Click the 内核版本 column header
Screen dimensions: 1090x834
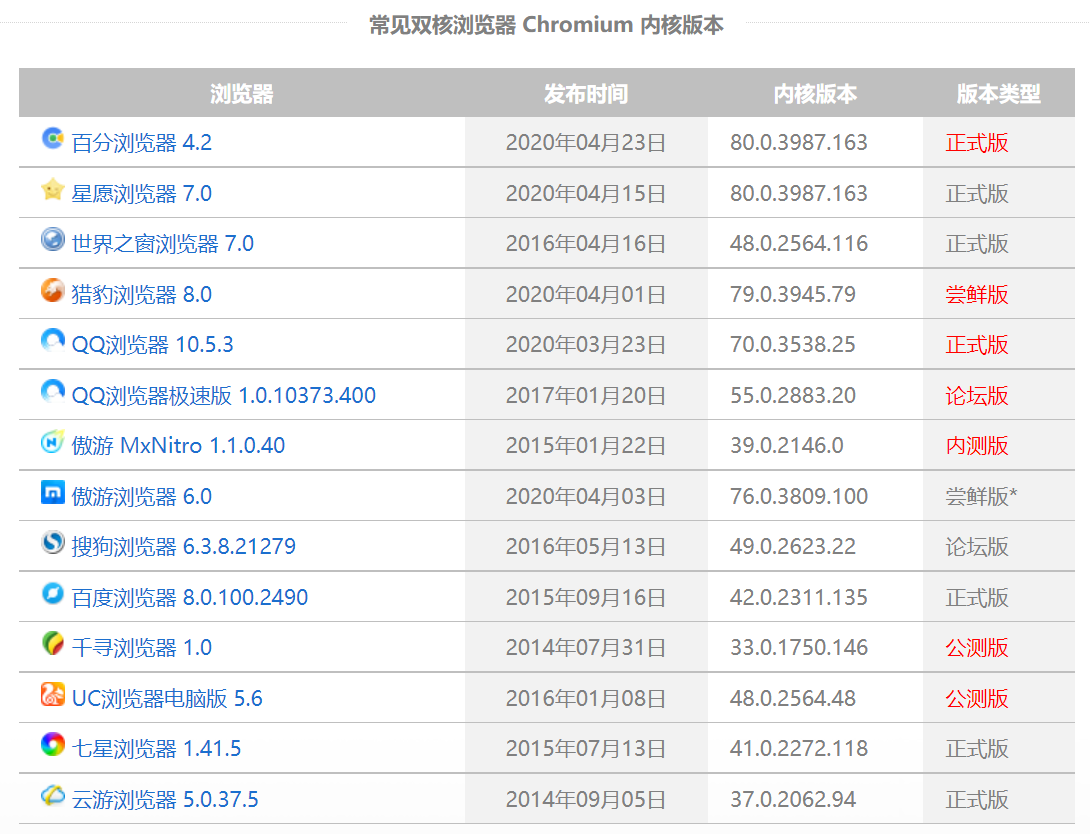click(x=815, y=94)
